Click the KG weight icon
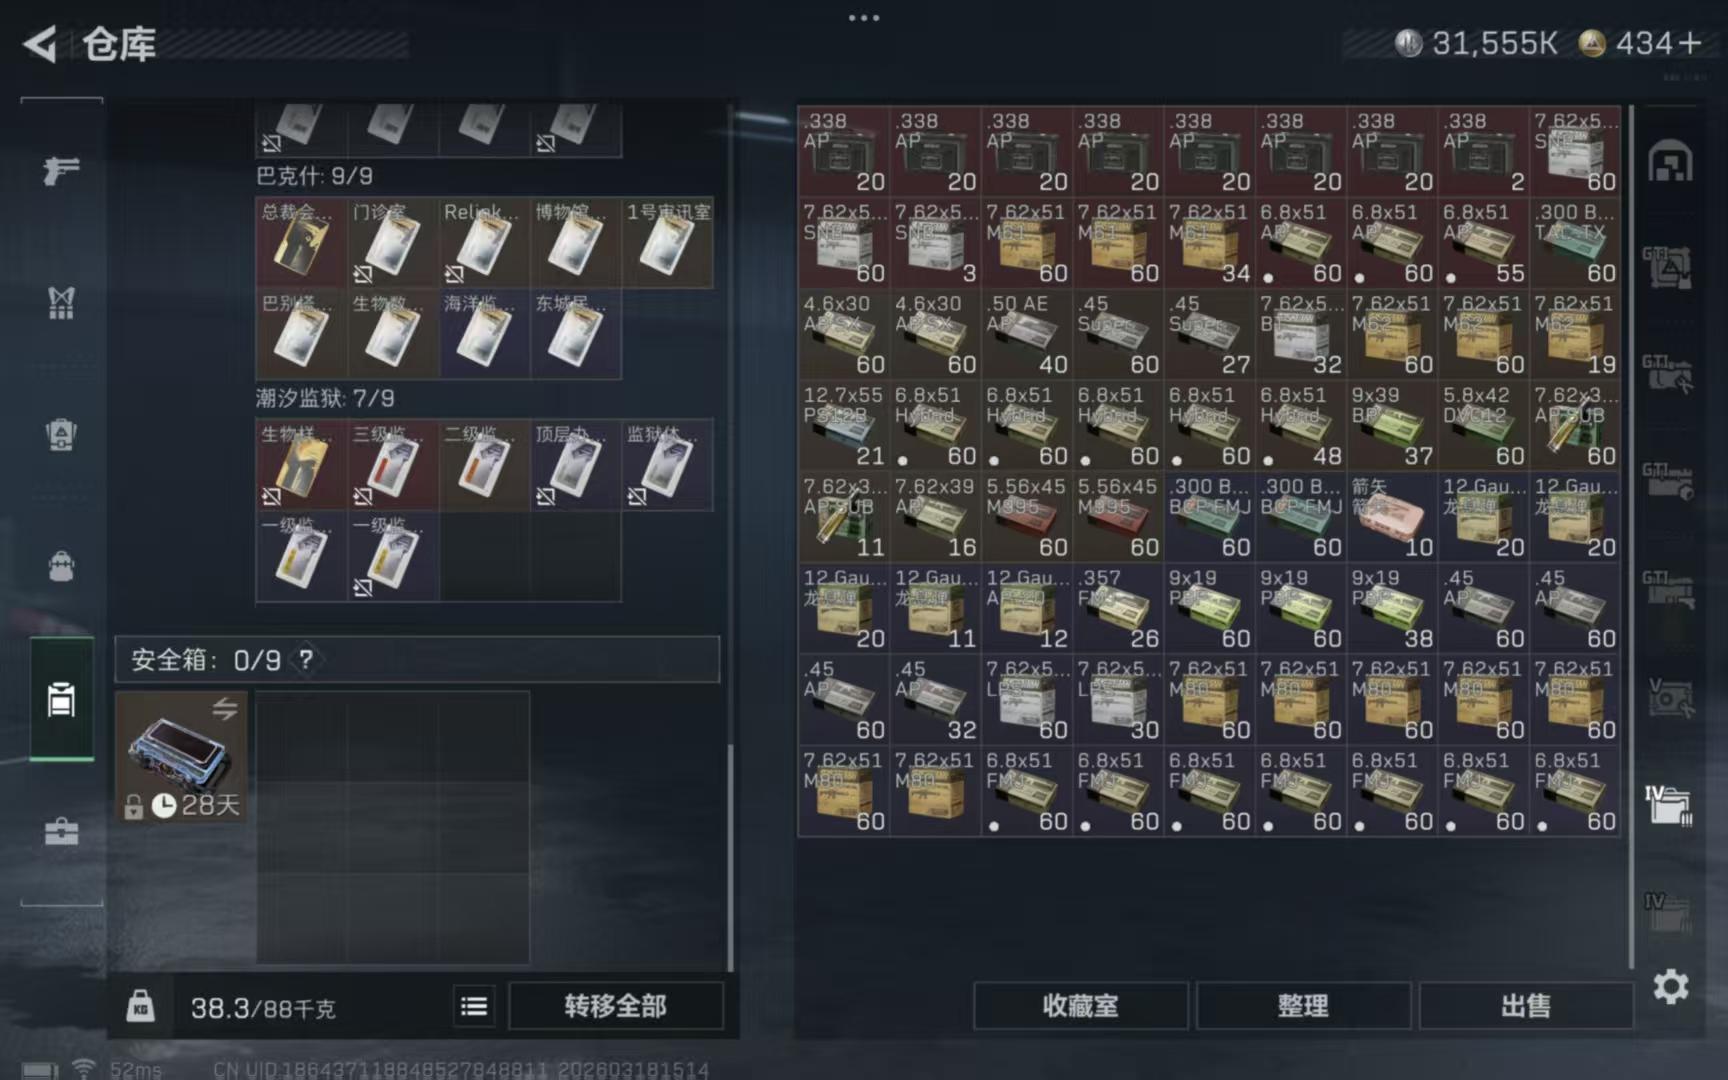 [x=140, y=1005]
